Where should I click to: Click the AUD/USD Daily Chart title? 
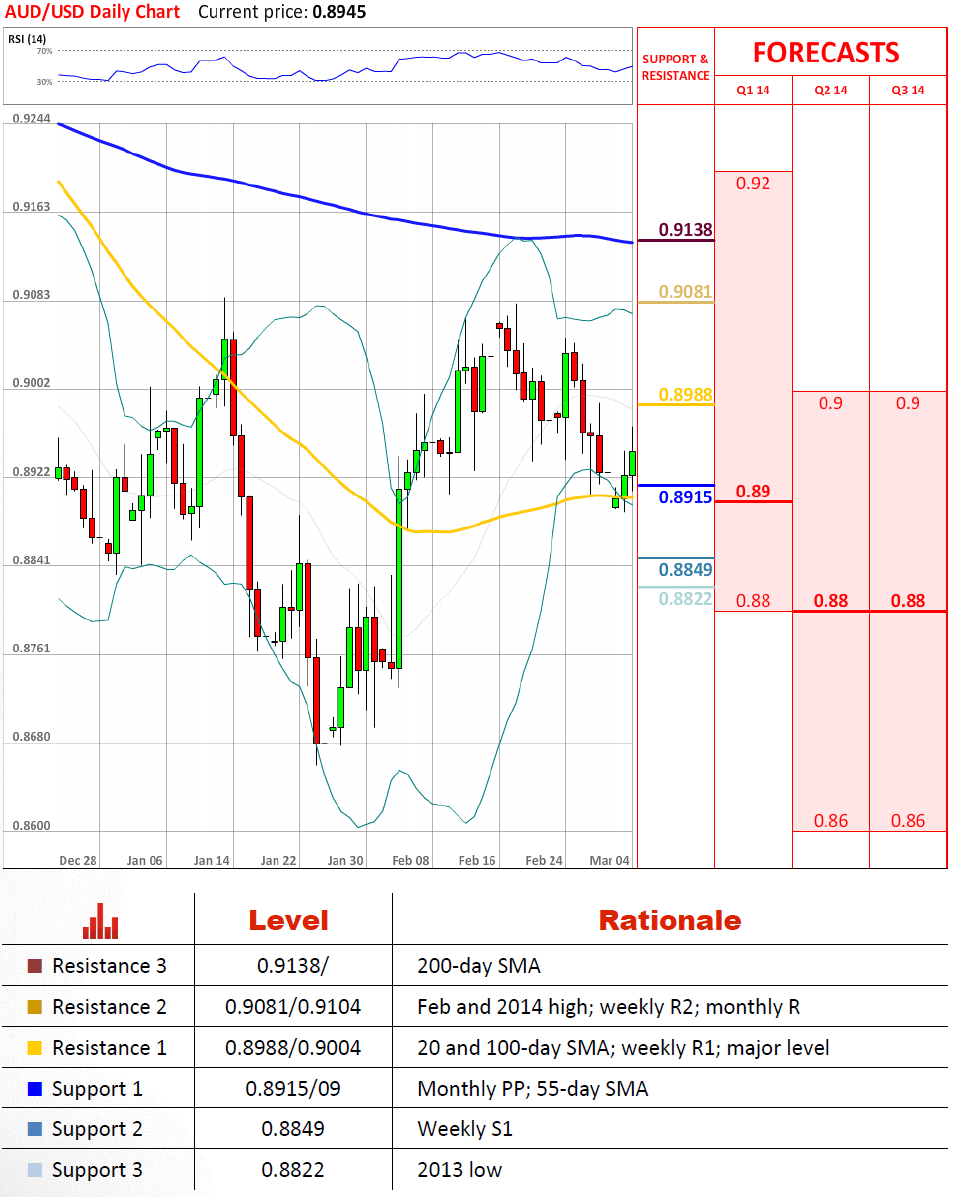[x=92, y=12]
